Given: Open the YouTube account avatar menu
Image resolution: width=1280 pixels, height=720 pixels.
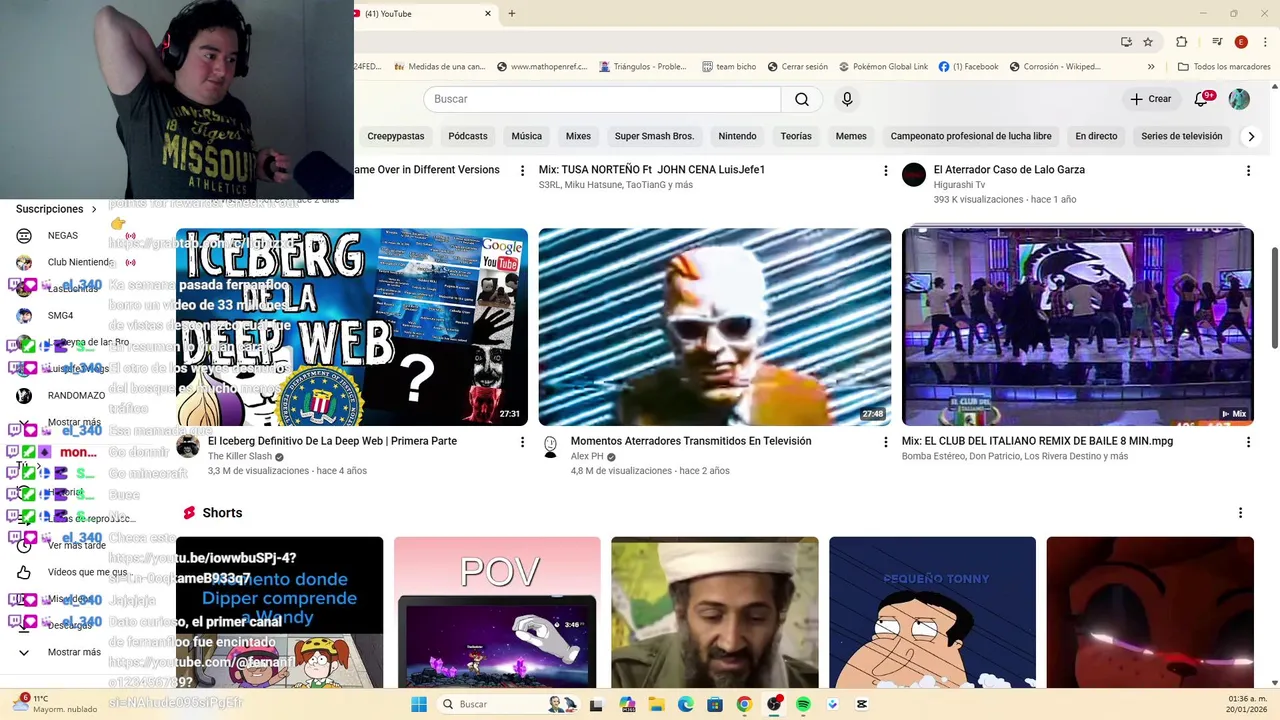Looking at the screenshot, I should pyautogui.click(x=1239, y=99).
